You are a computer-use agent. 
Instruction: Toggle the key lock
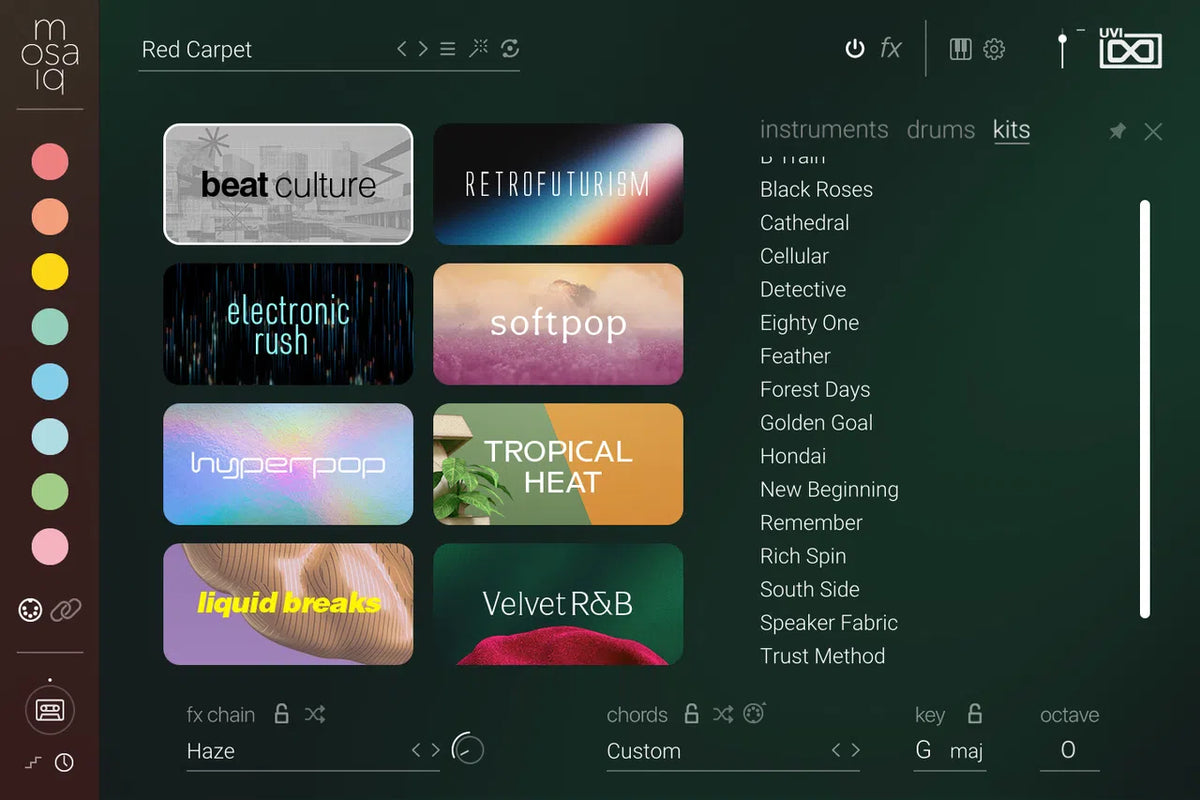tap(974, 714)
